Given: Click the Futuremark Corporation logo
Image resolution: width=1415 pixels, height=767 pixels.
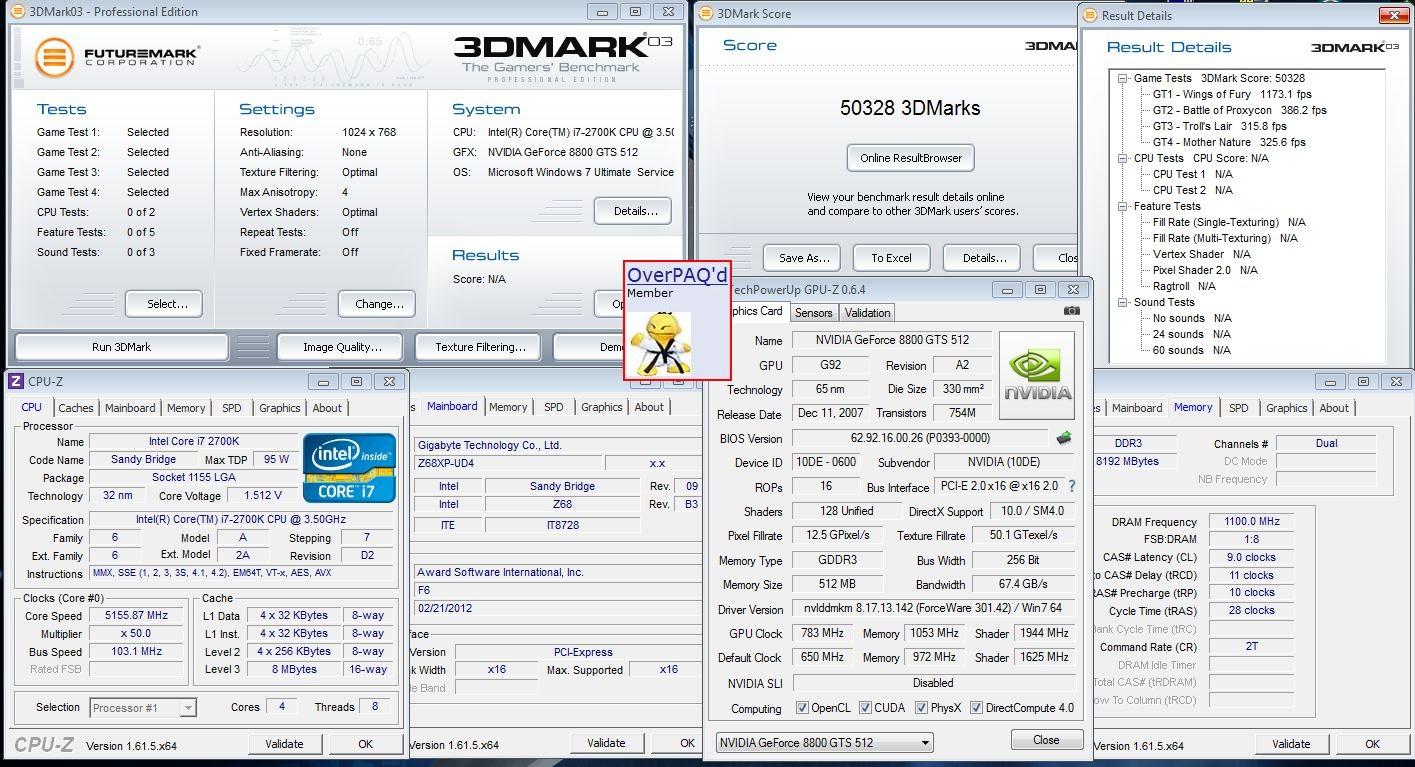Looking at the screenshot, I should pos(117,56).
